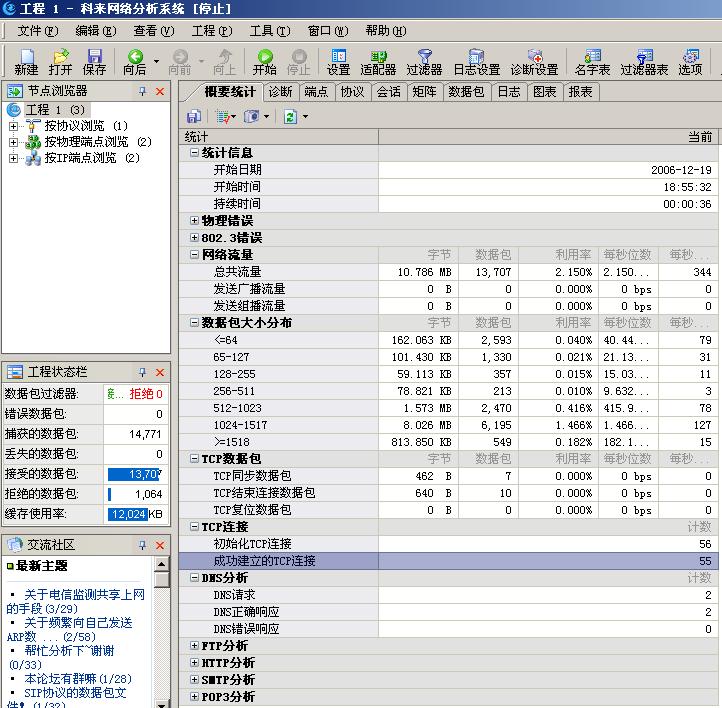Screen dimensions: 722x708
Task: Open the 过滤器 (Filter) toolbar icon
Action: pyautogui.click(x=424, y=61)
